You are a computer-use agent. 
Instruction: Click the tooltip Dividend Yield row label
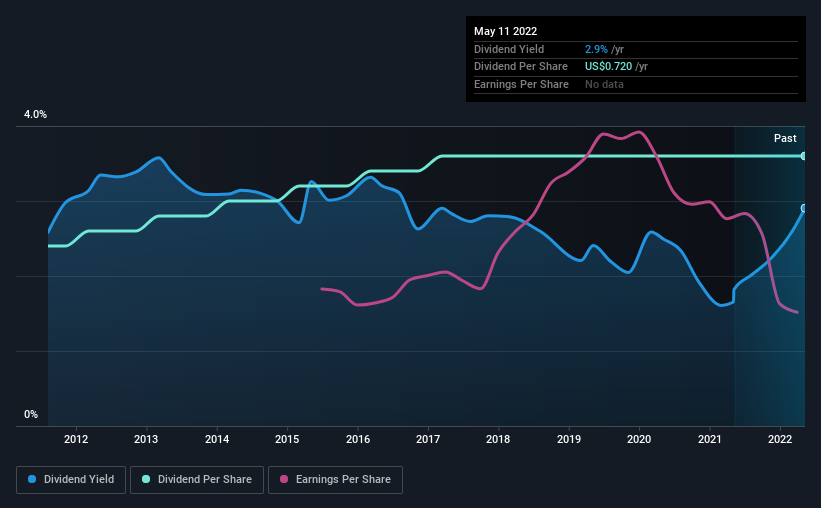[x=509, y=49]
